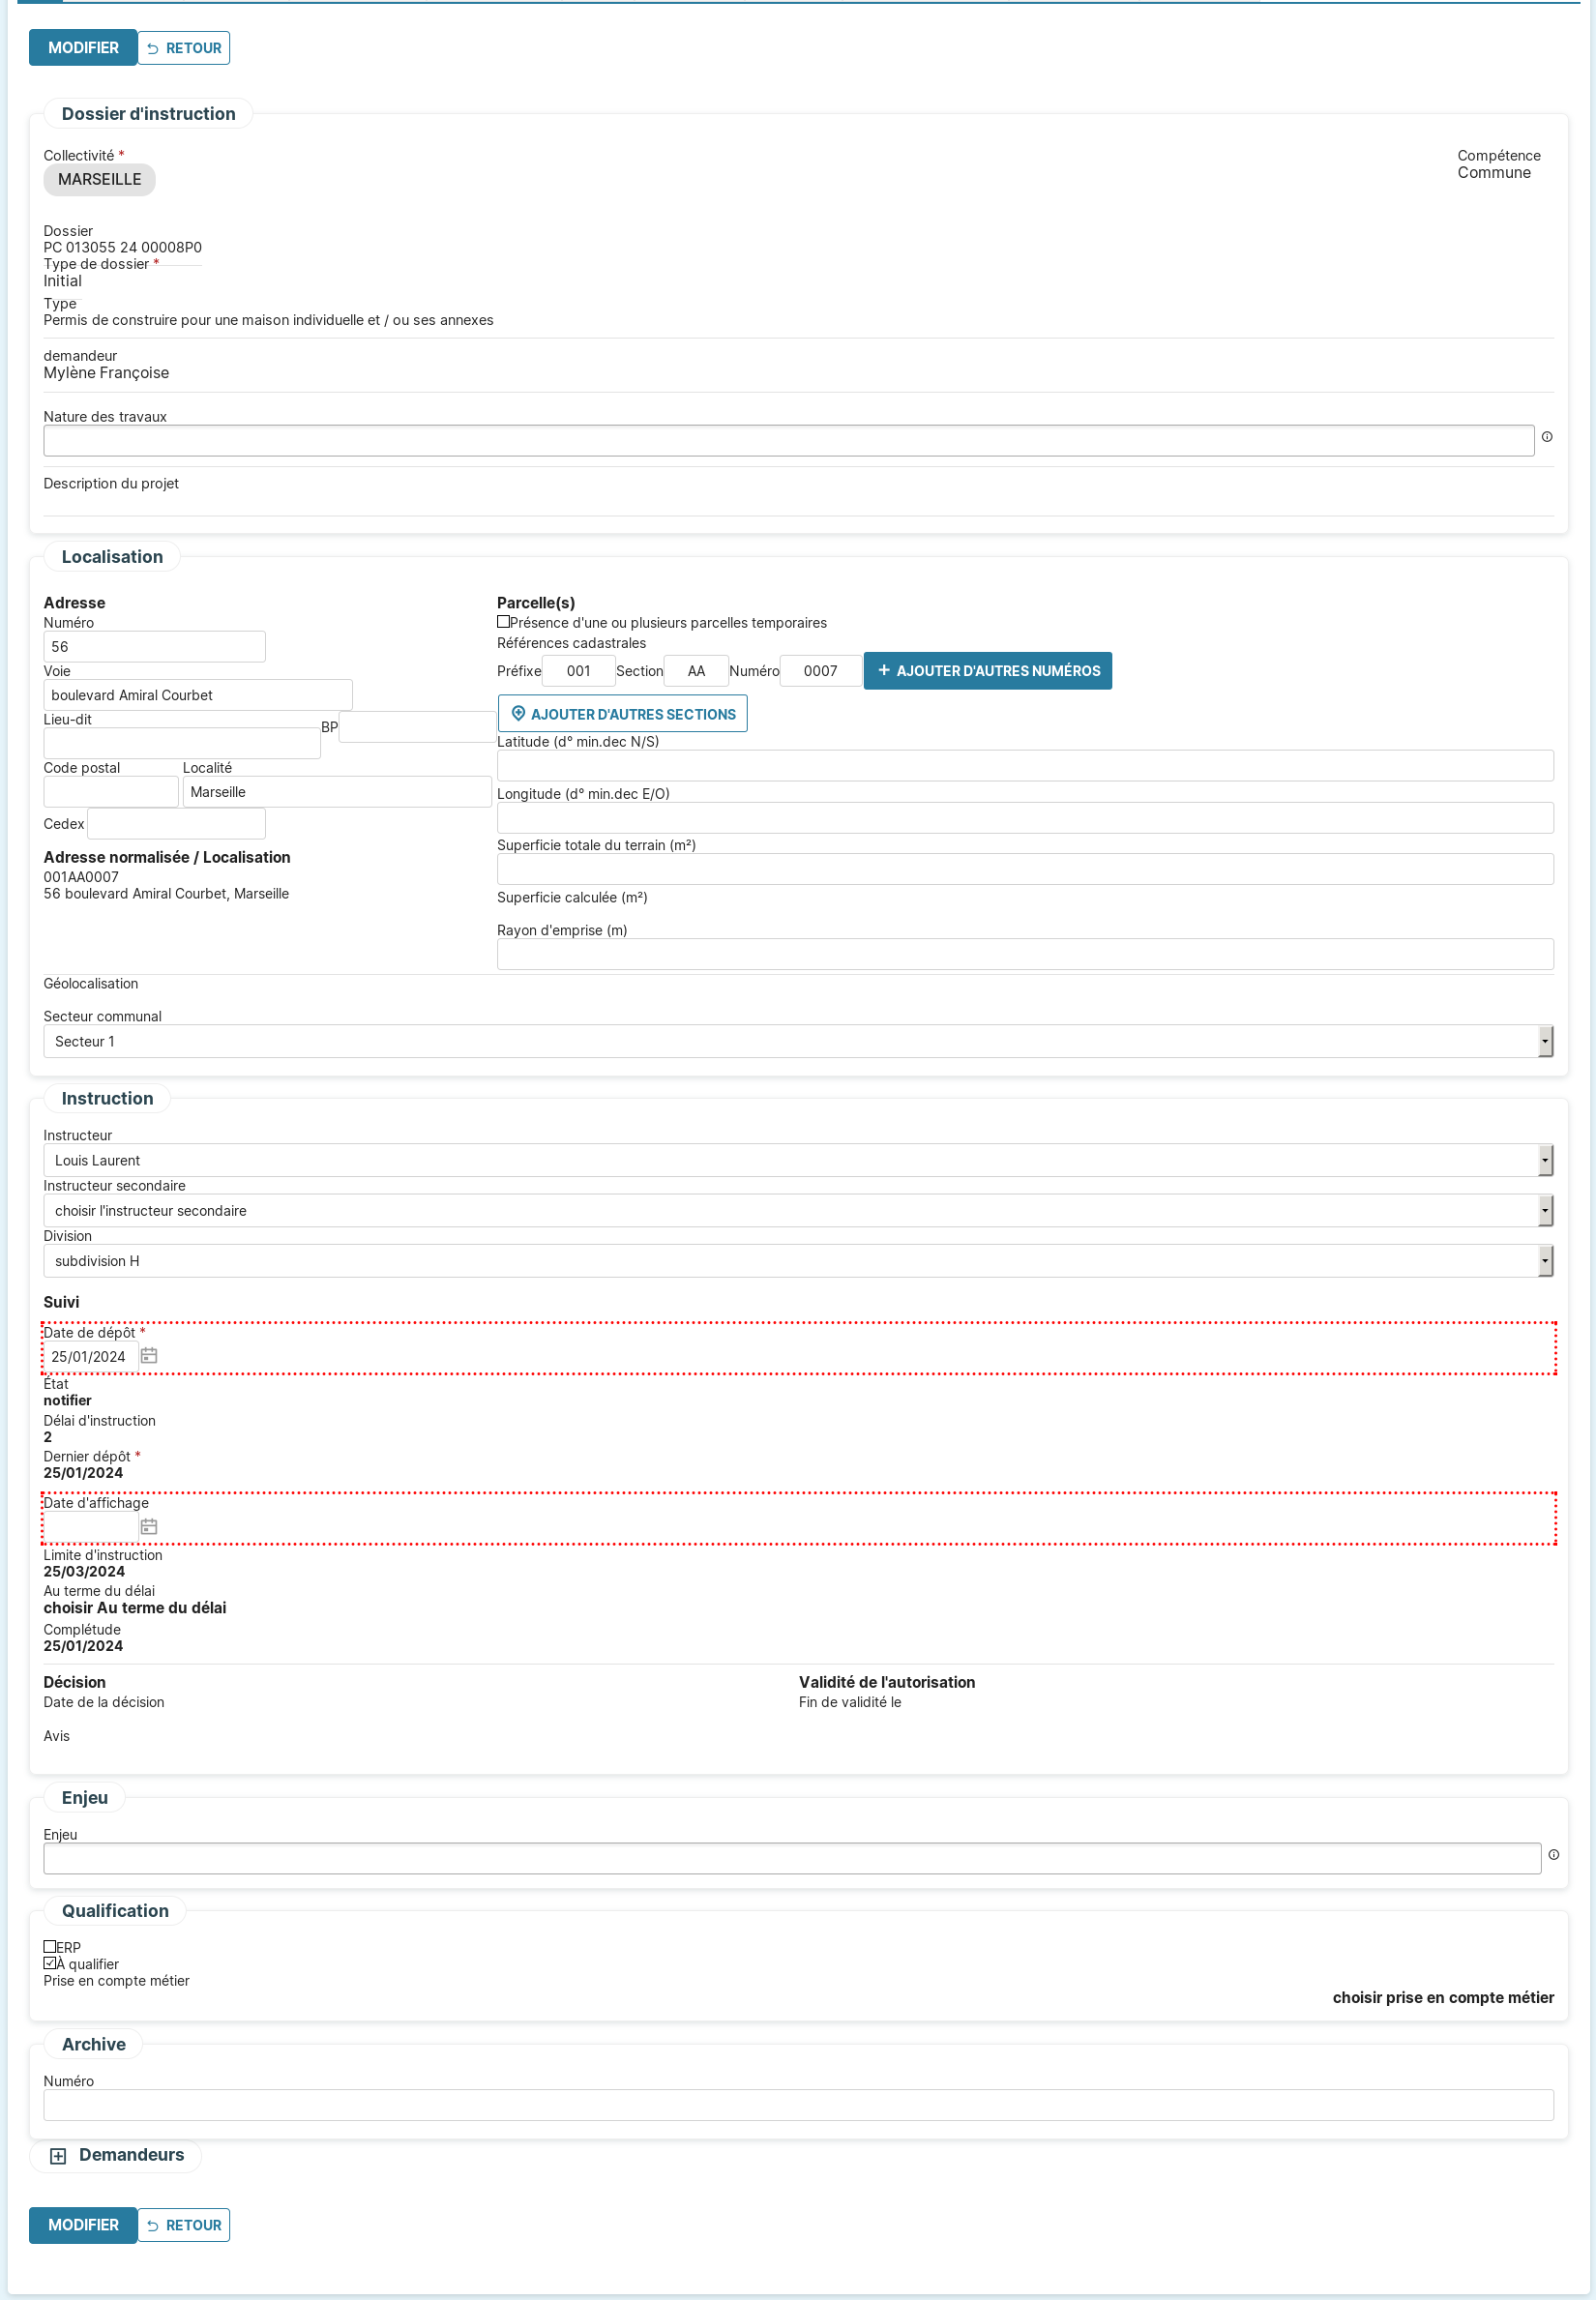
Task: Click the info icon beside Nature des travaux
Action: coord(1546,437)
